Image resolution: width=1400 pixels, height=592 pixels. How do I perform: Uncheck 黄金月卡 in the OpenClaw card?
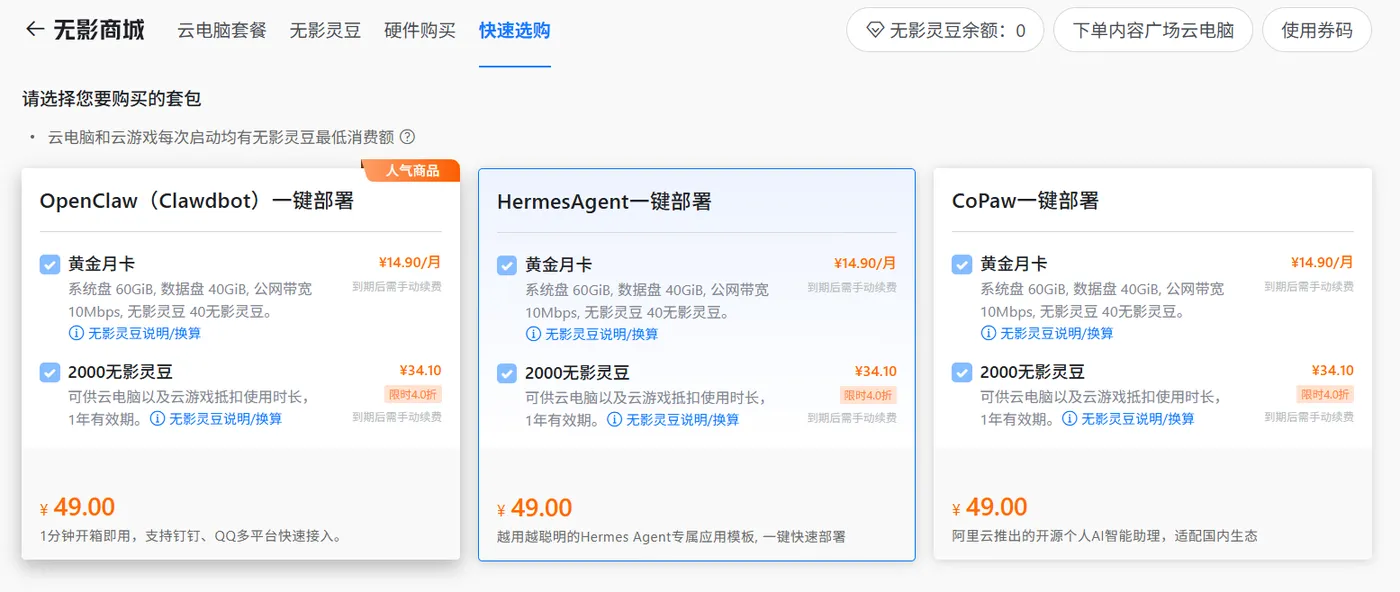pyautogui.click(x=50, y=264)
